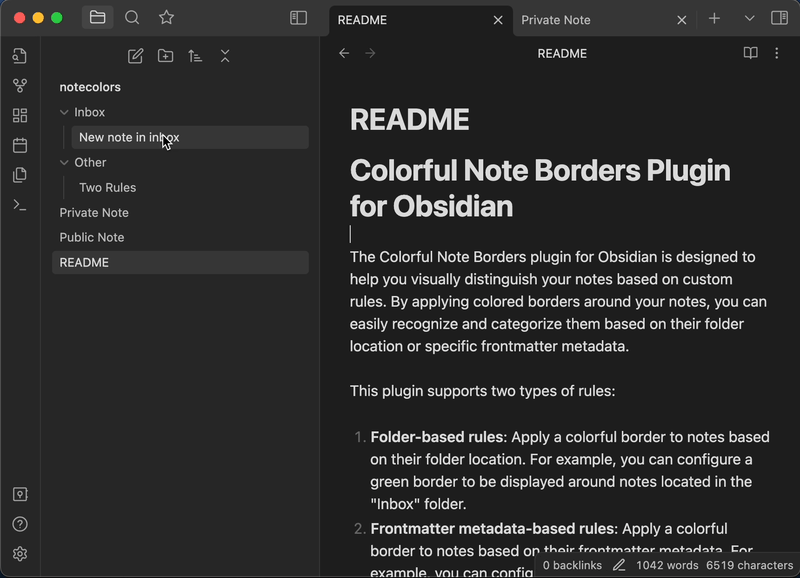The image size is (800, 578).
Task: Click the notecolors vault title
Action: (x=90, y=87)
